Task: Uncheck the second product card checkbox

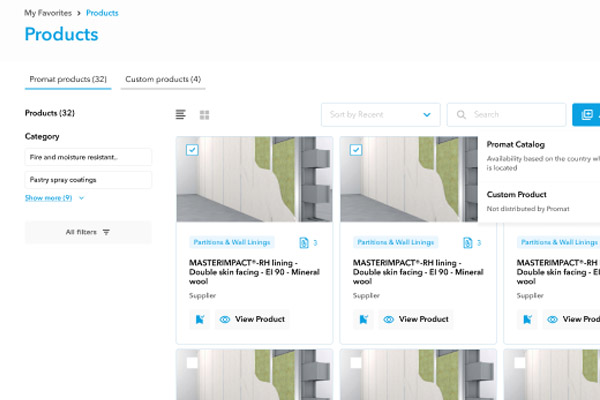Action: [x=356, y=150]
